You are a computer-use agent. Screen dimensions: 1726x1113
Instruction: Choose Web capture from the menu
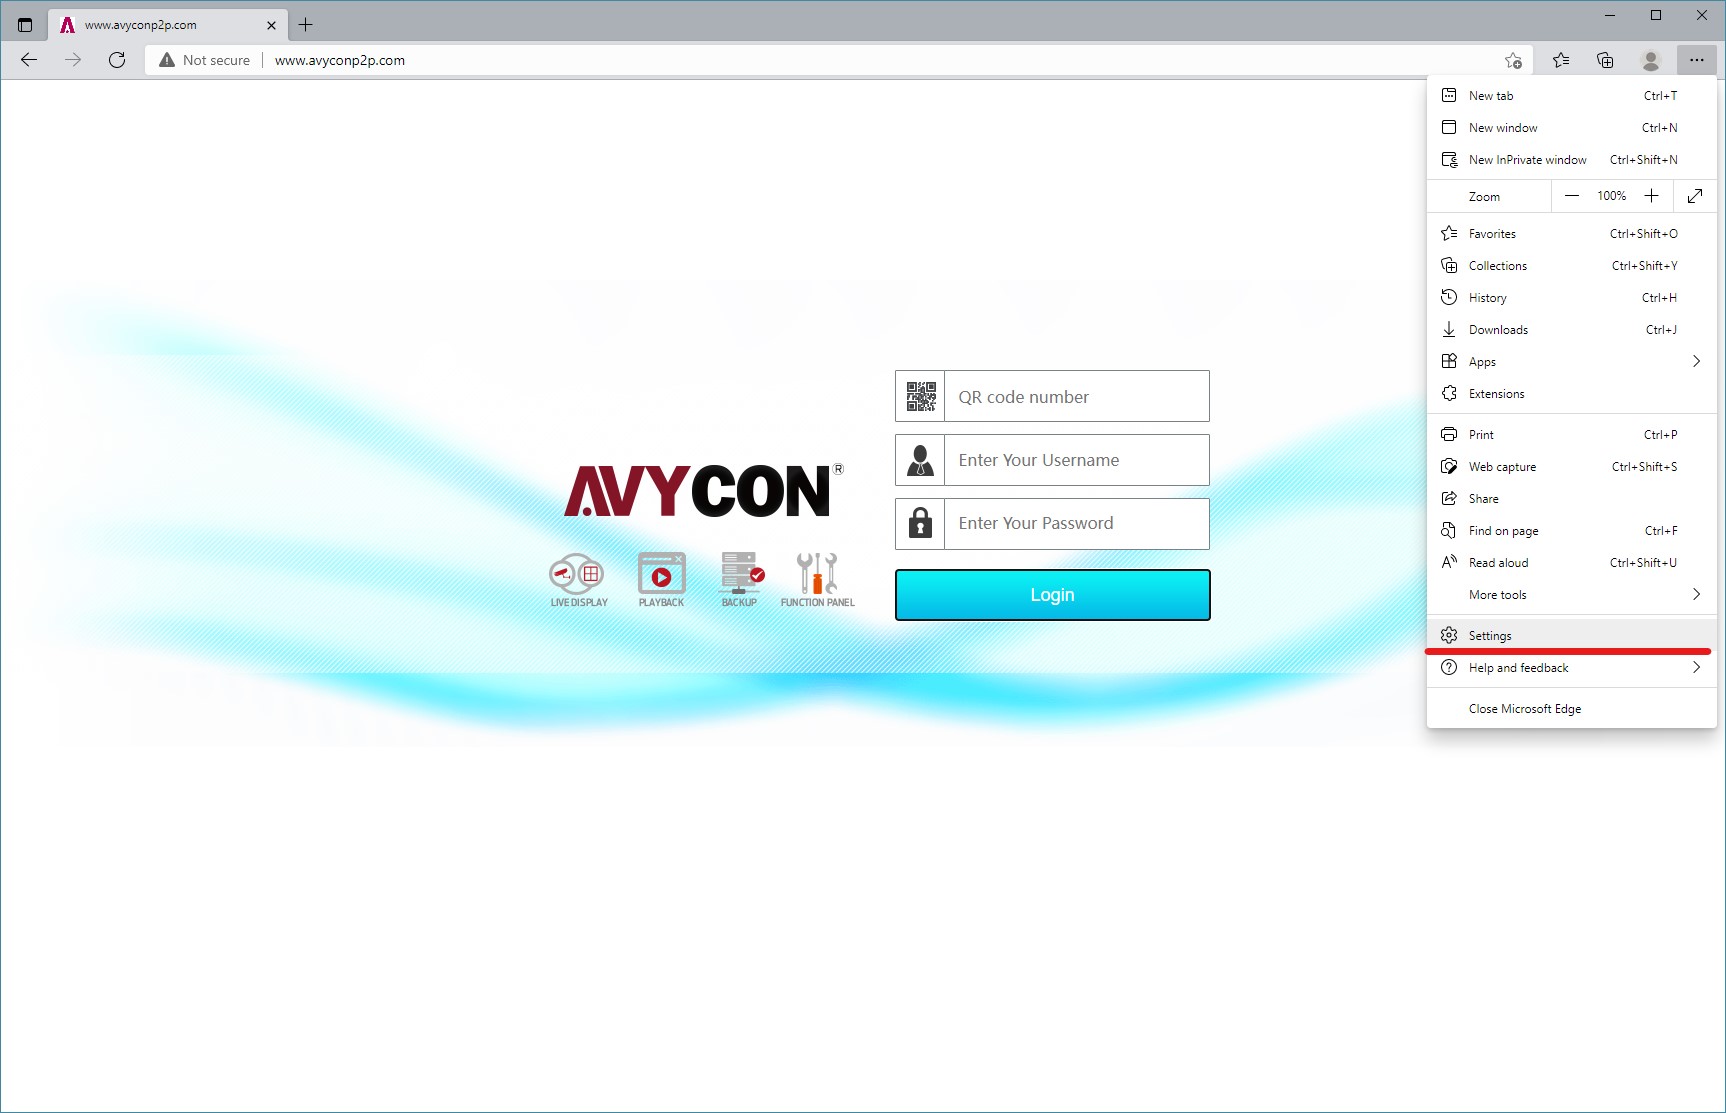coord(1572,467)
